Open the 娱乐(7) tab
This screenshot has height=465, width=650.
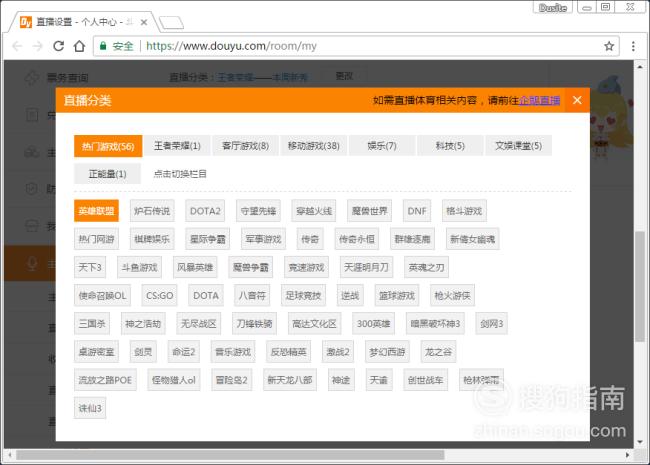tap(382, 145)
